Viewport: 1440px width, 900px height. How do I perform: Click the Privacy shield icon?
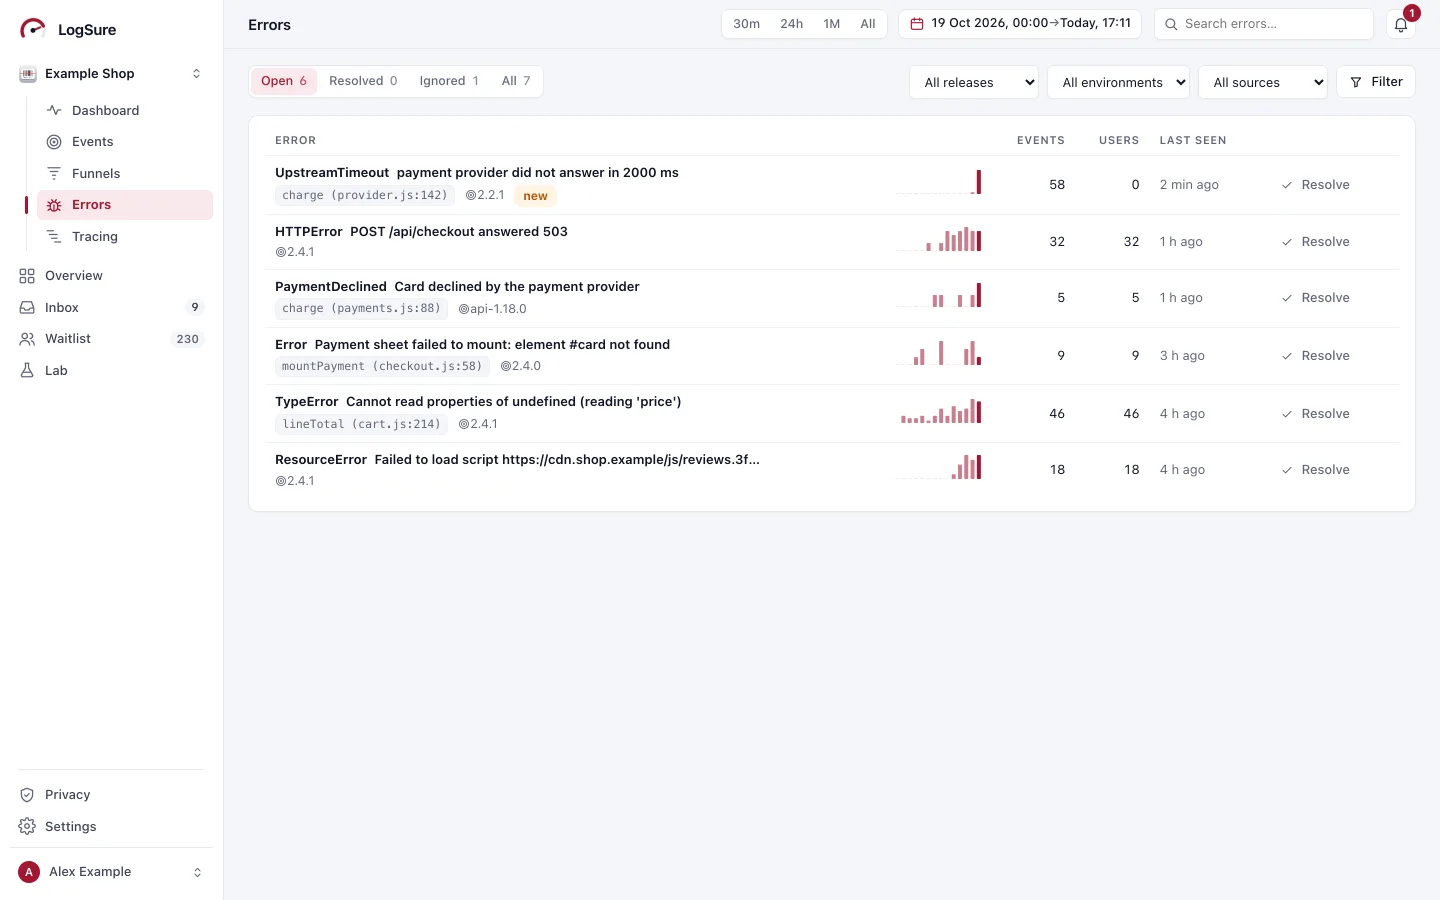click(x=27, y=795)
